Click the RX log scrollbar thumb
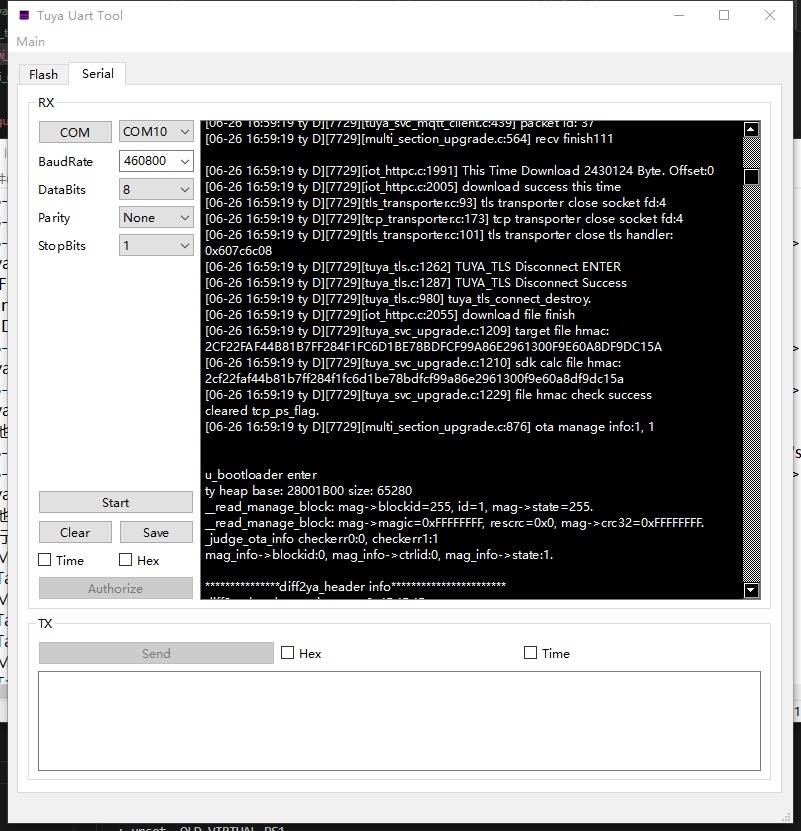This screenshot has height=831, width=801. click(751, 176)
